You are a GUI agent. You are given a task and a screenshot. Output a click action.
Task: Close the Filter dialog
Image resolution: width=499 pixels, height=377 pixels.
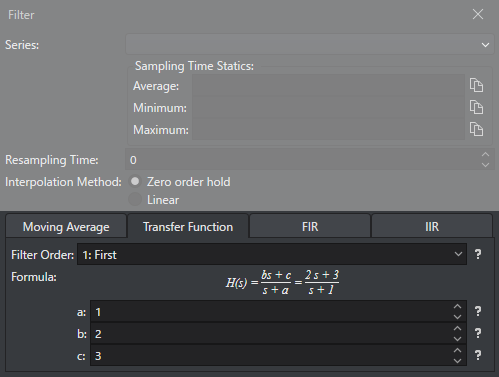[x=478, y=14]
